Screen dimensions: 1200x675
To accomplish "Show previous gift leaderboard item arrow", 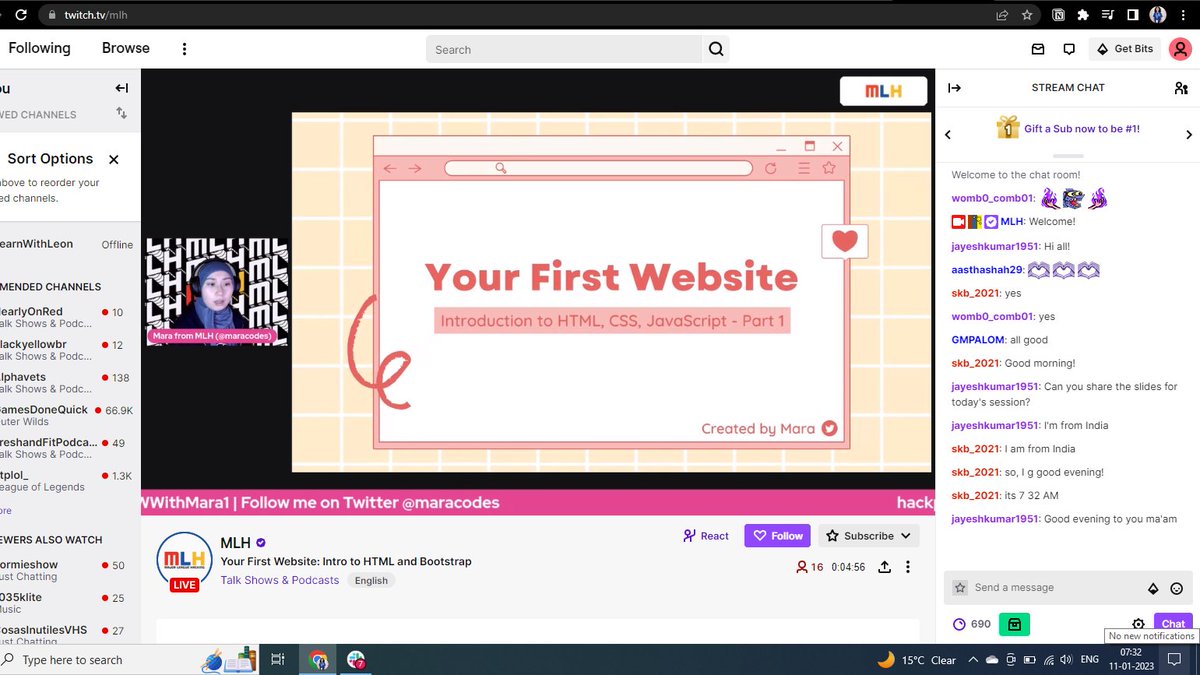I will click(948, 135).
